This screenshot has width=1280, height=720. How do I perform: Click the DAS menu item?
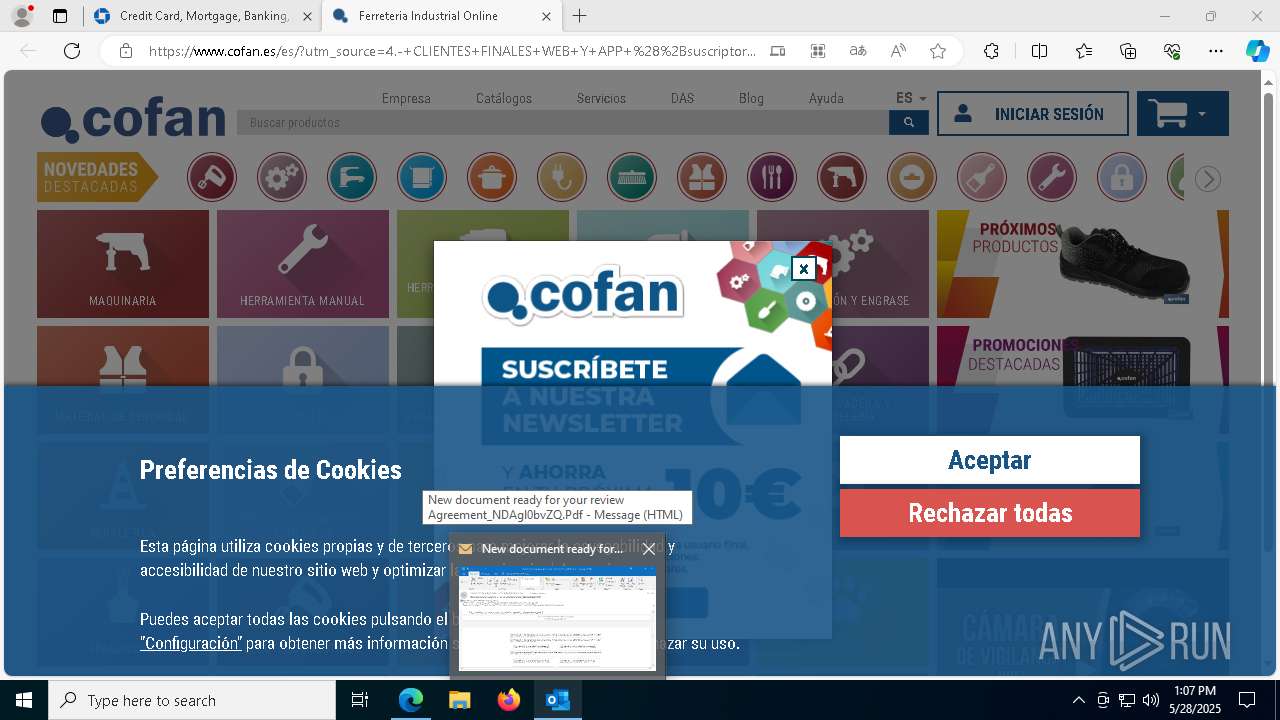click(x=682, y=98)
